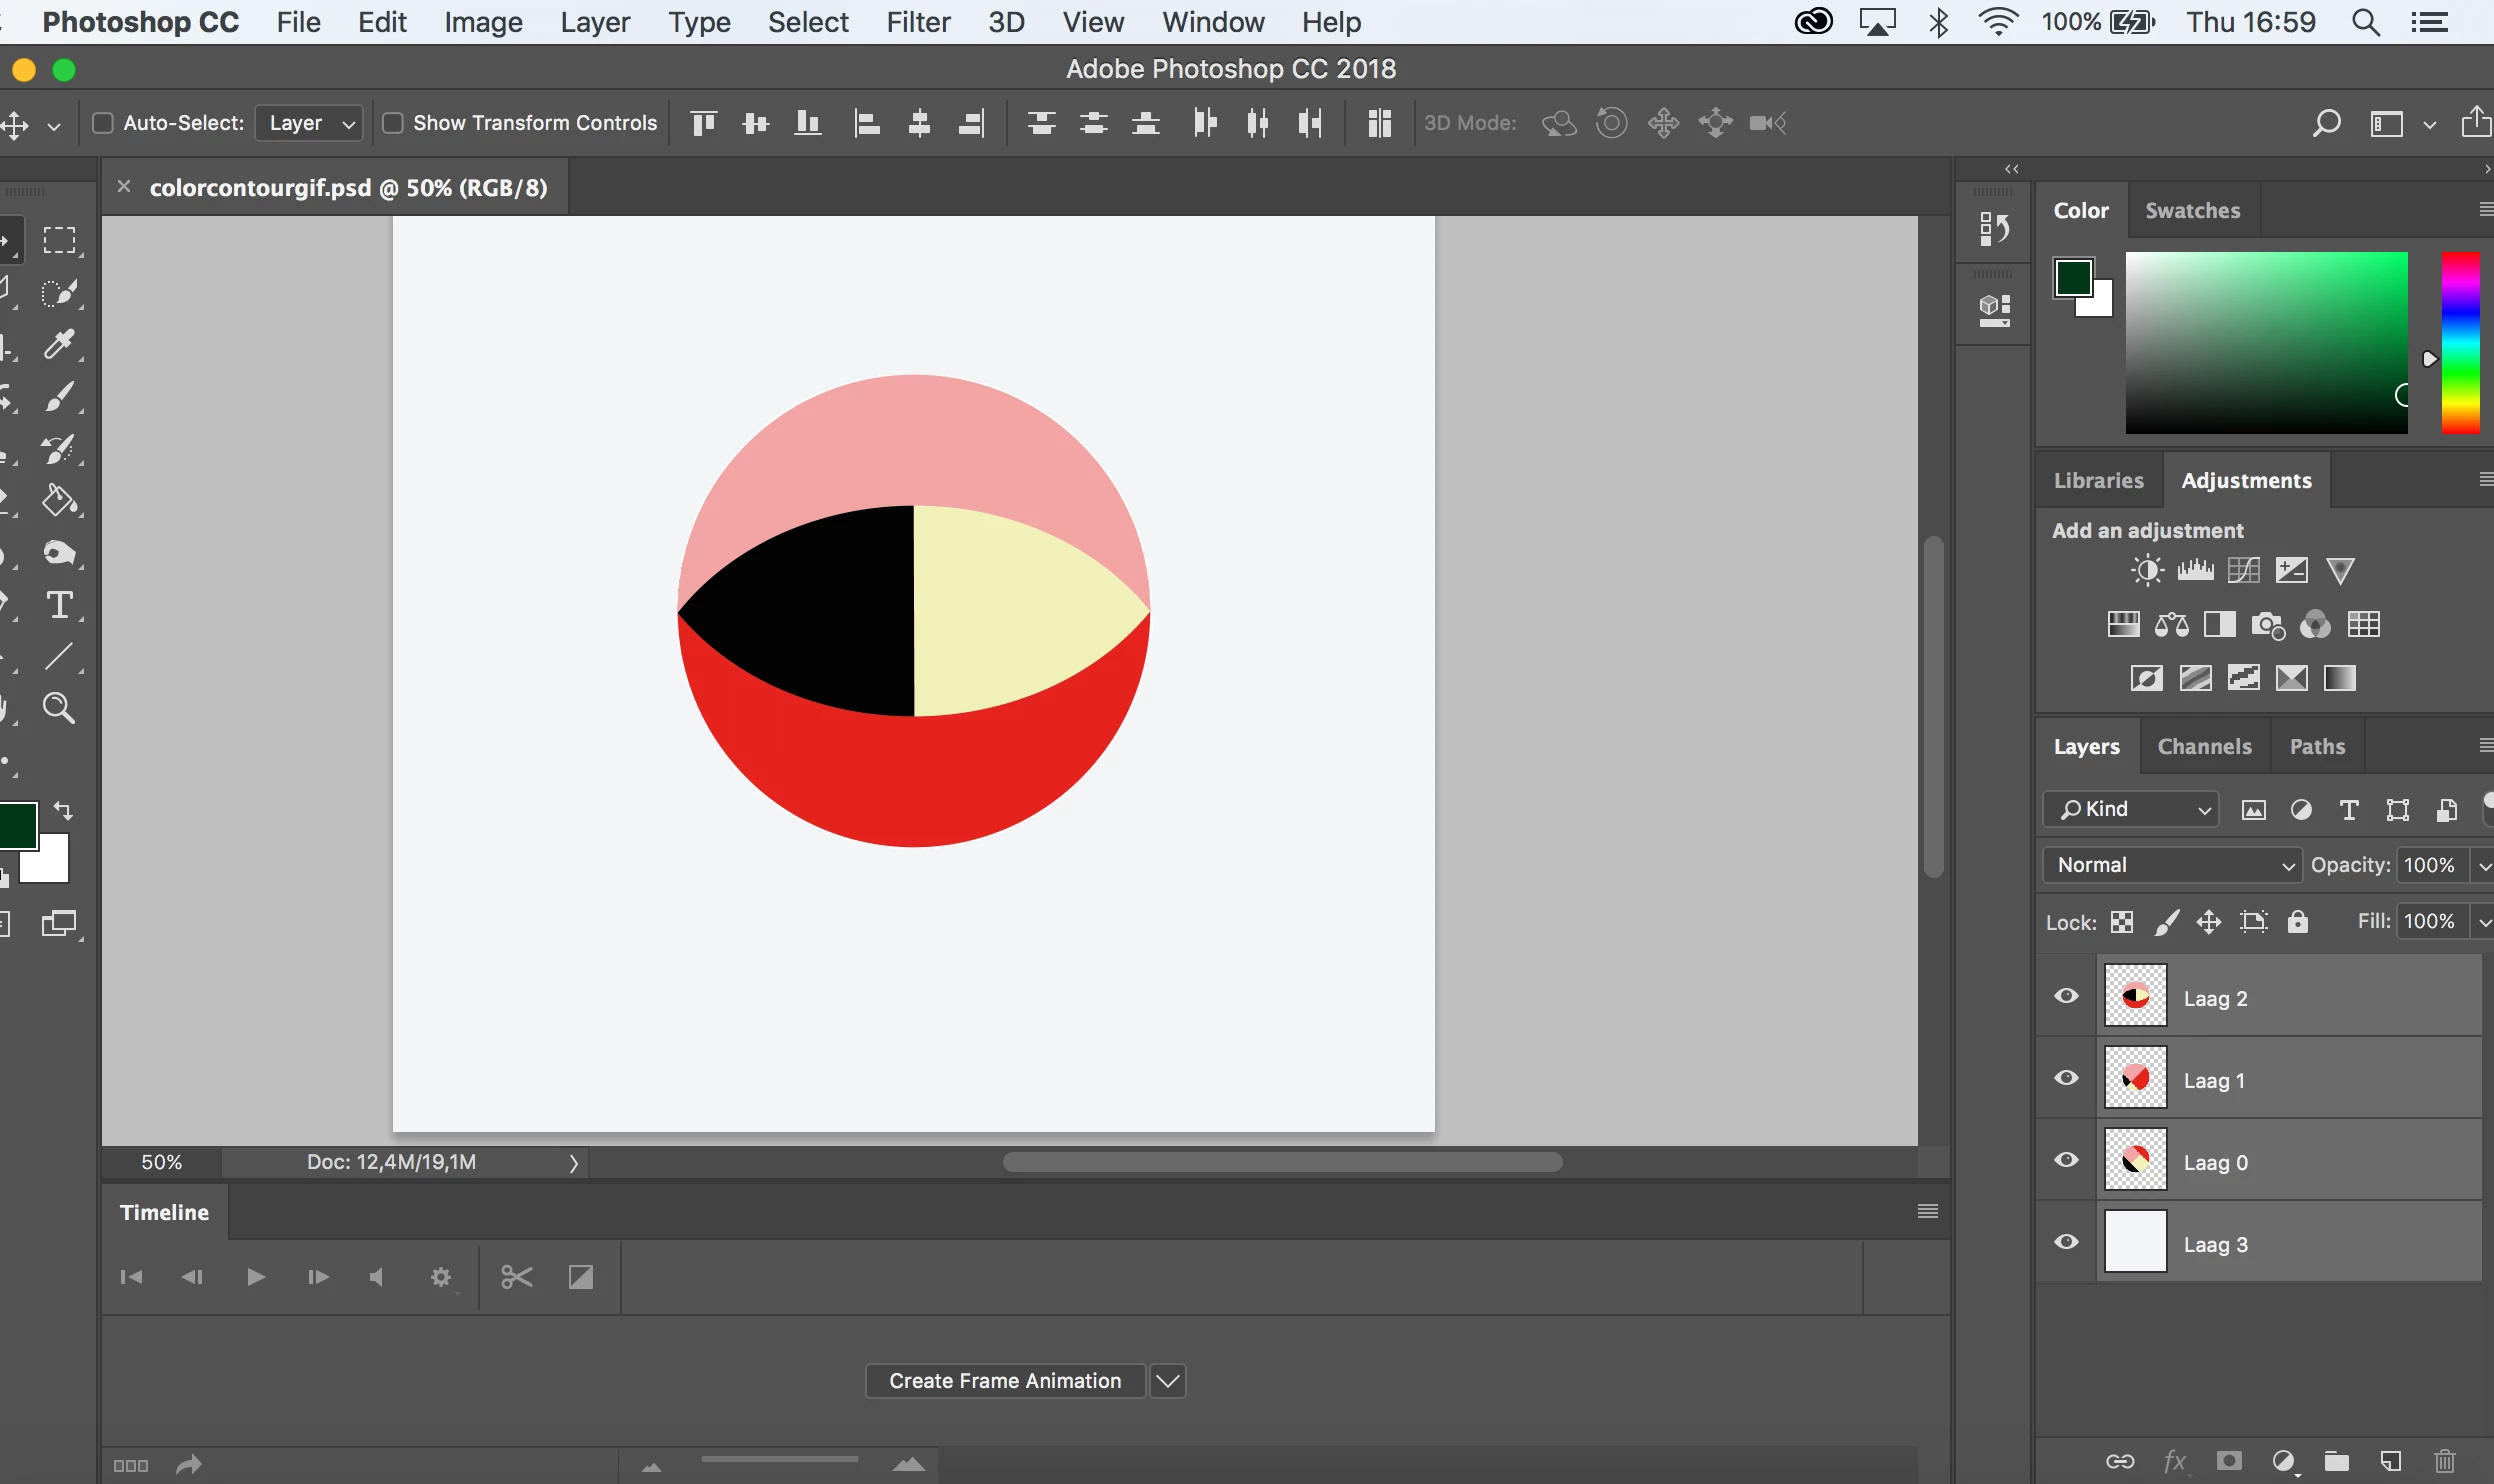Open the Kind filter dropdown
The image size is (2494, 1484).
(x=2130, y=809)
